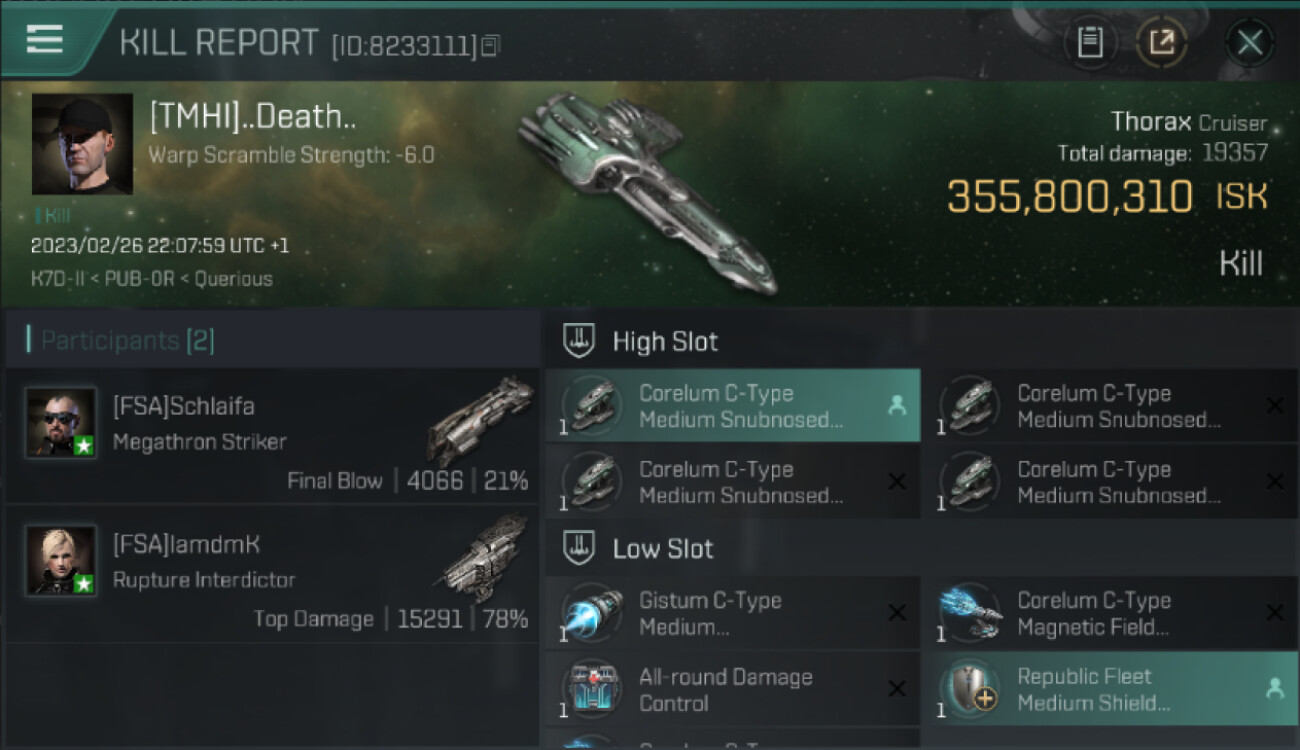Image resolution: width=1300 pixels, height=750 pixels.
Task: Open the hamburger menu icon
Action: pos(45,40)
